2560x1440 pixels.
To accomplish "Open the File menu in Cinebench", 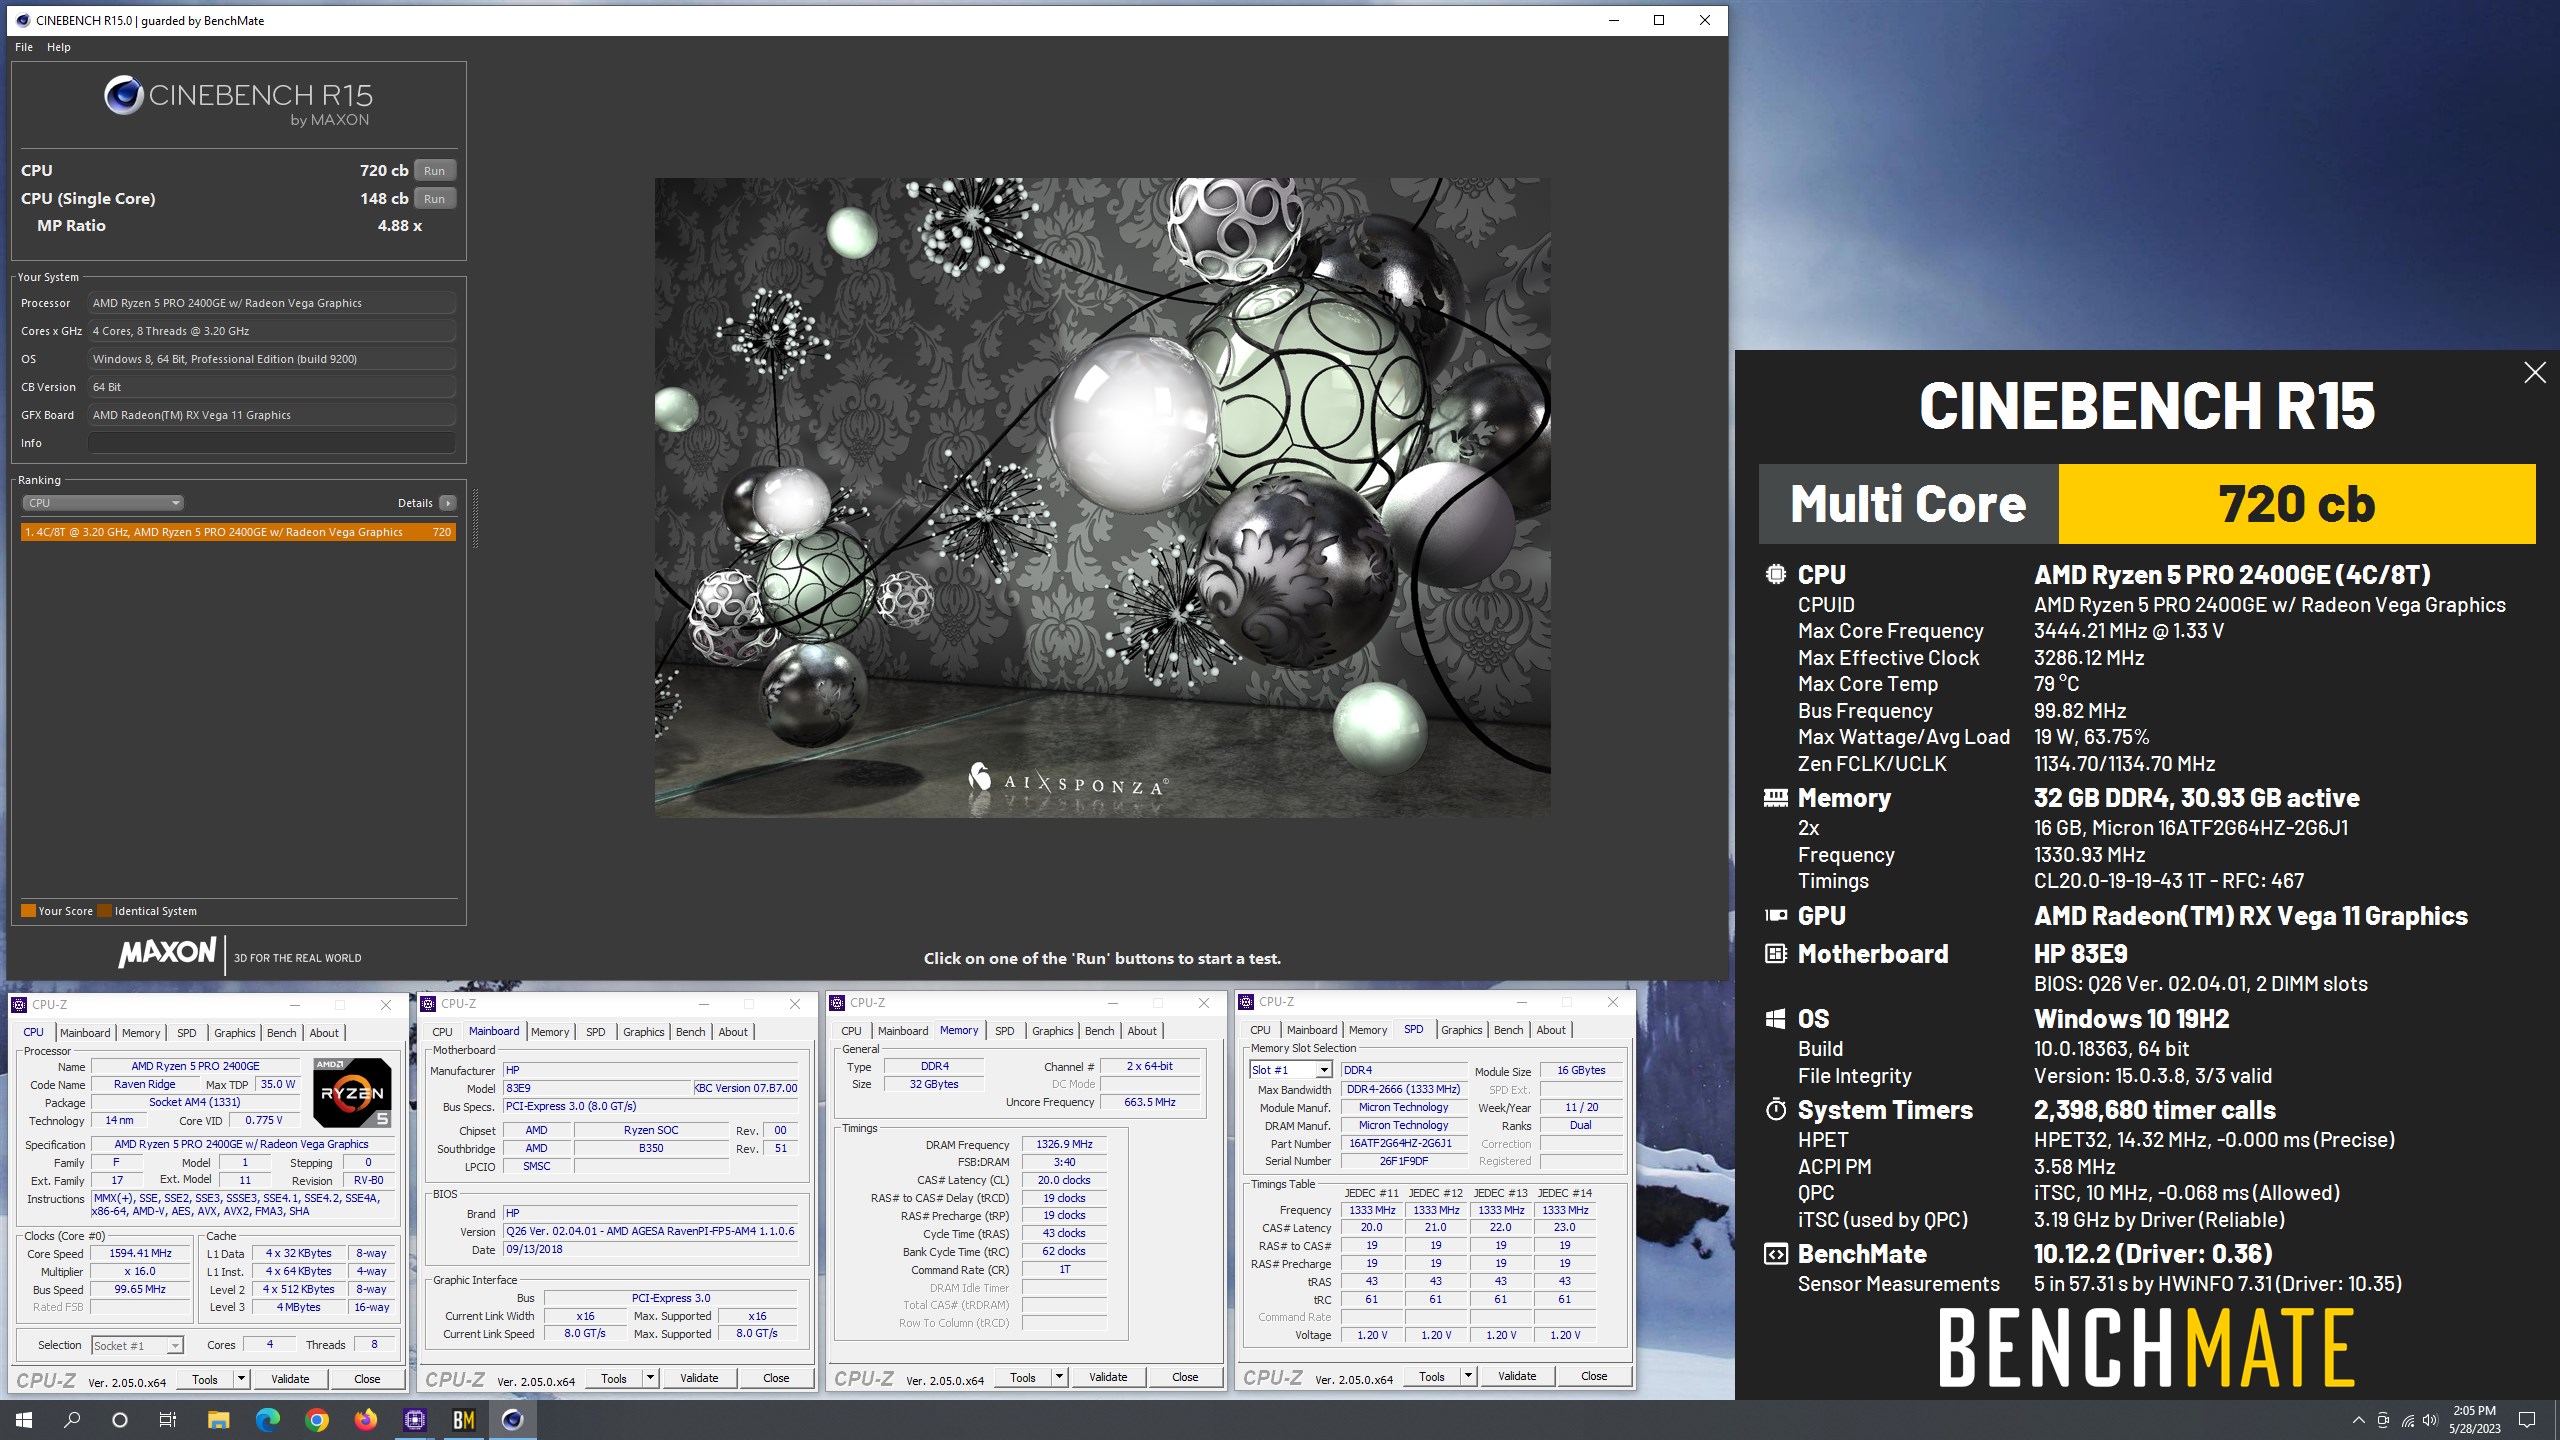I will [24, 47].
